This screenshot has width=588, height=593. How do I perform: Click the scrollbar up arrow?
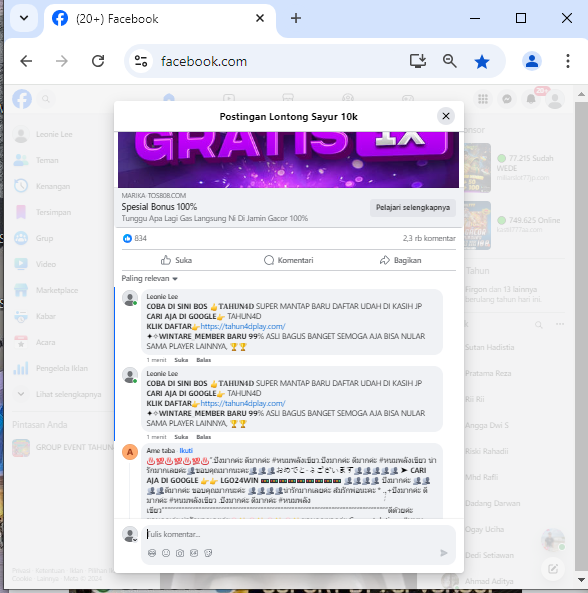point(581,94)
